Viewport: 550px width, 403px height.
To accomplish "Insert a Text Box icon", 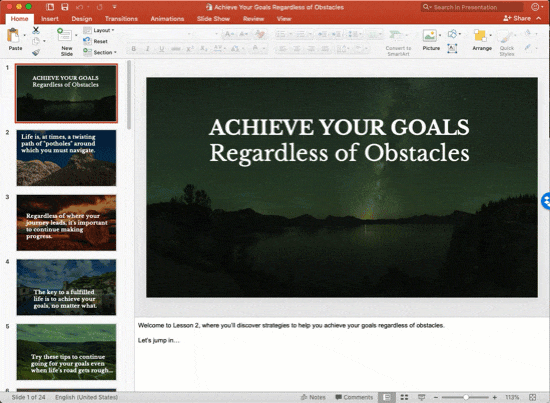I will (x=452, y=48).
